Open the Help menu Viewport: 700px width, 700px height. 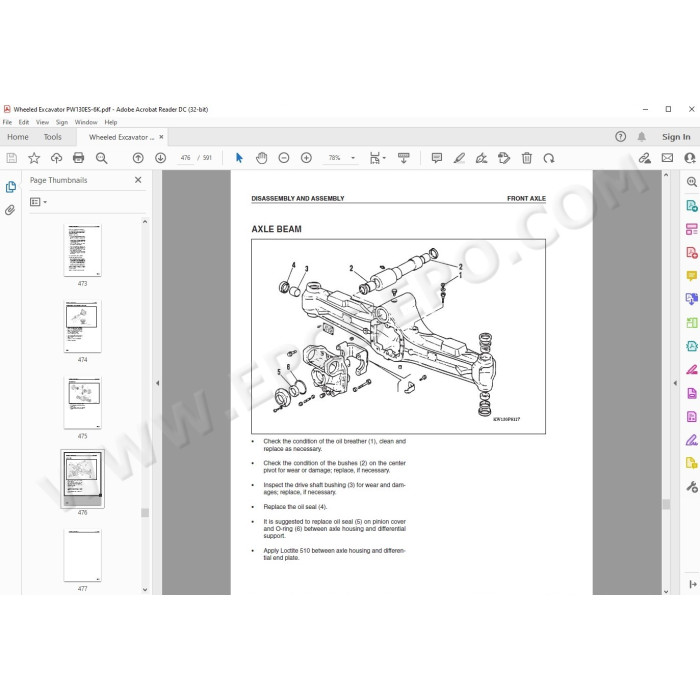111,122
